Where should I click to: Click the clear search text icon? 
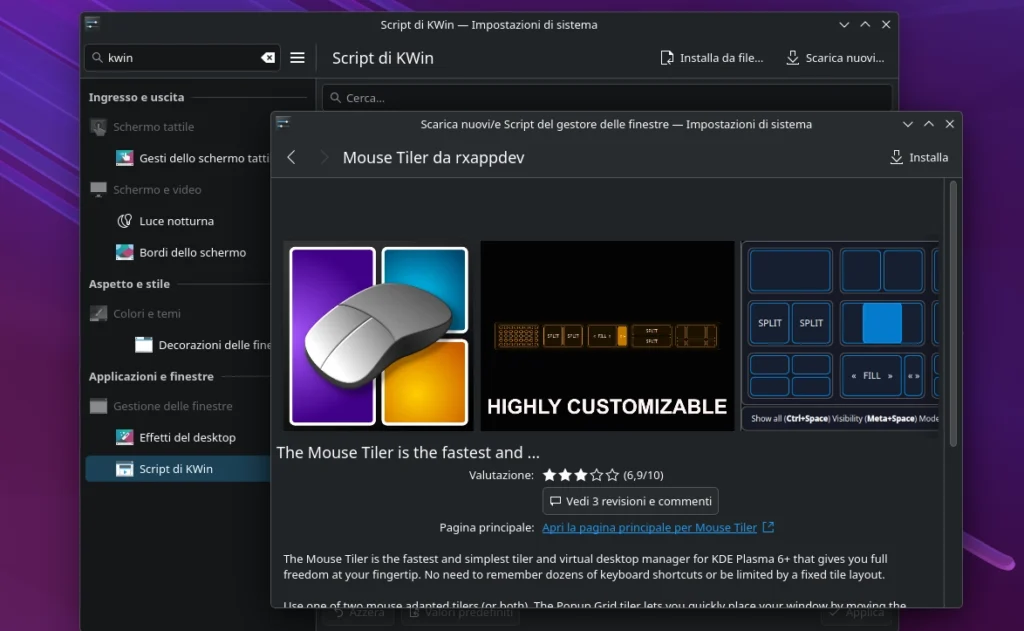(x=267, y=58)
